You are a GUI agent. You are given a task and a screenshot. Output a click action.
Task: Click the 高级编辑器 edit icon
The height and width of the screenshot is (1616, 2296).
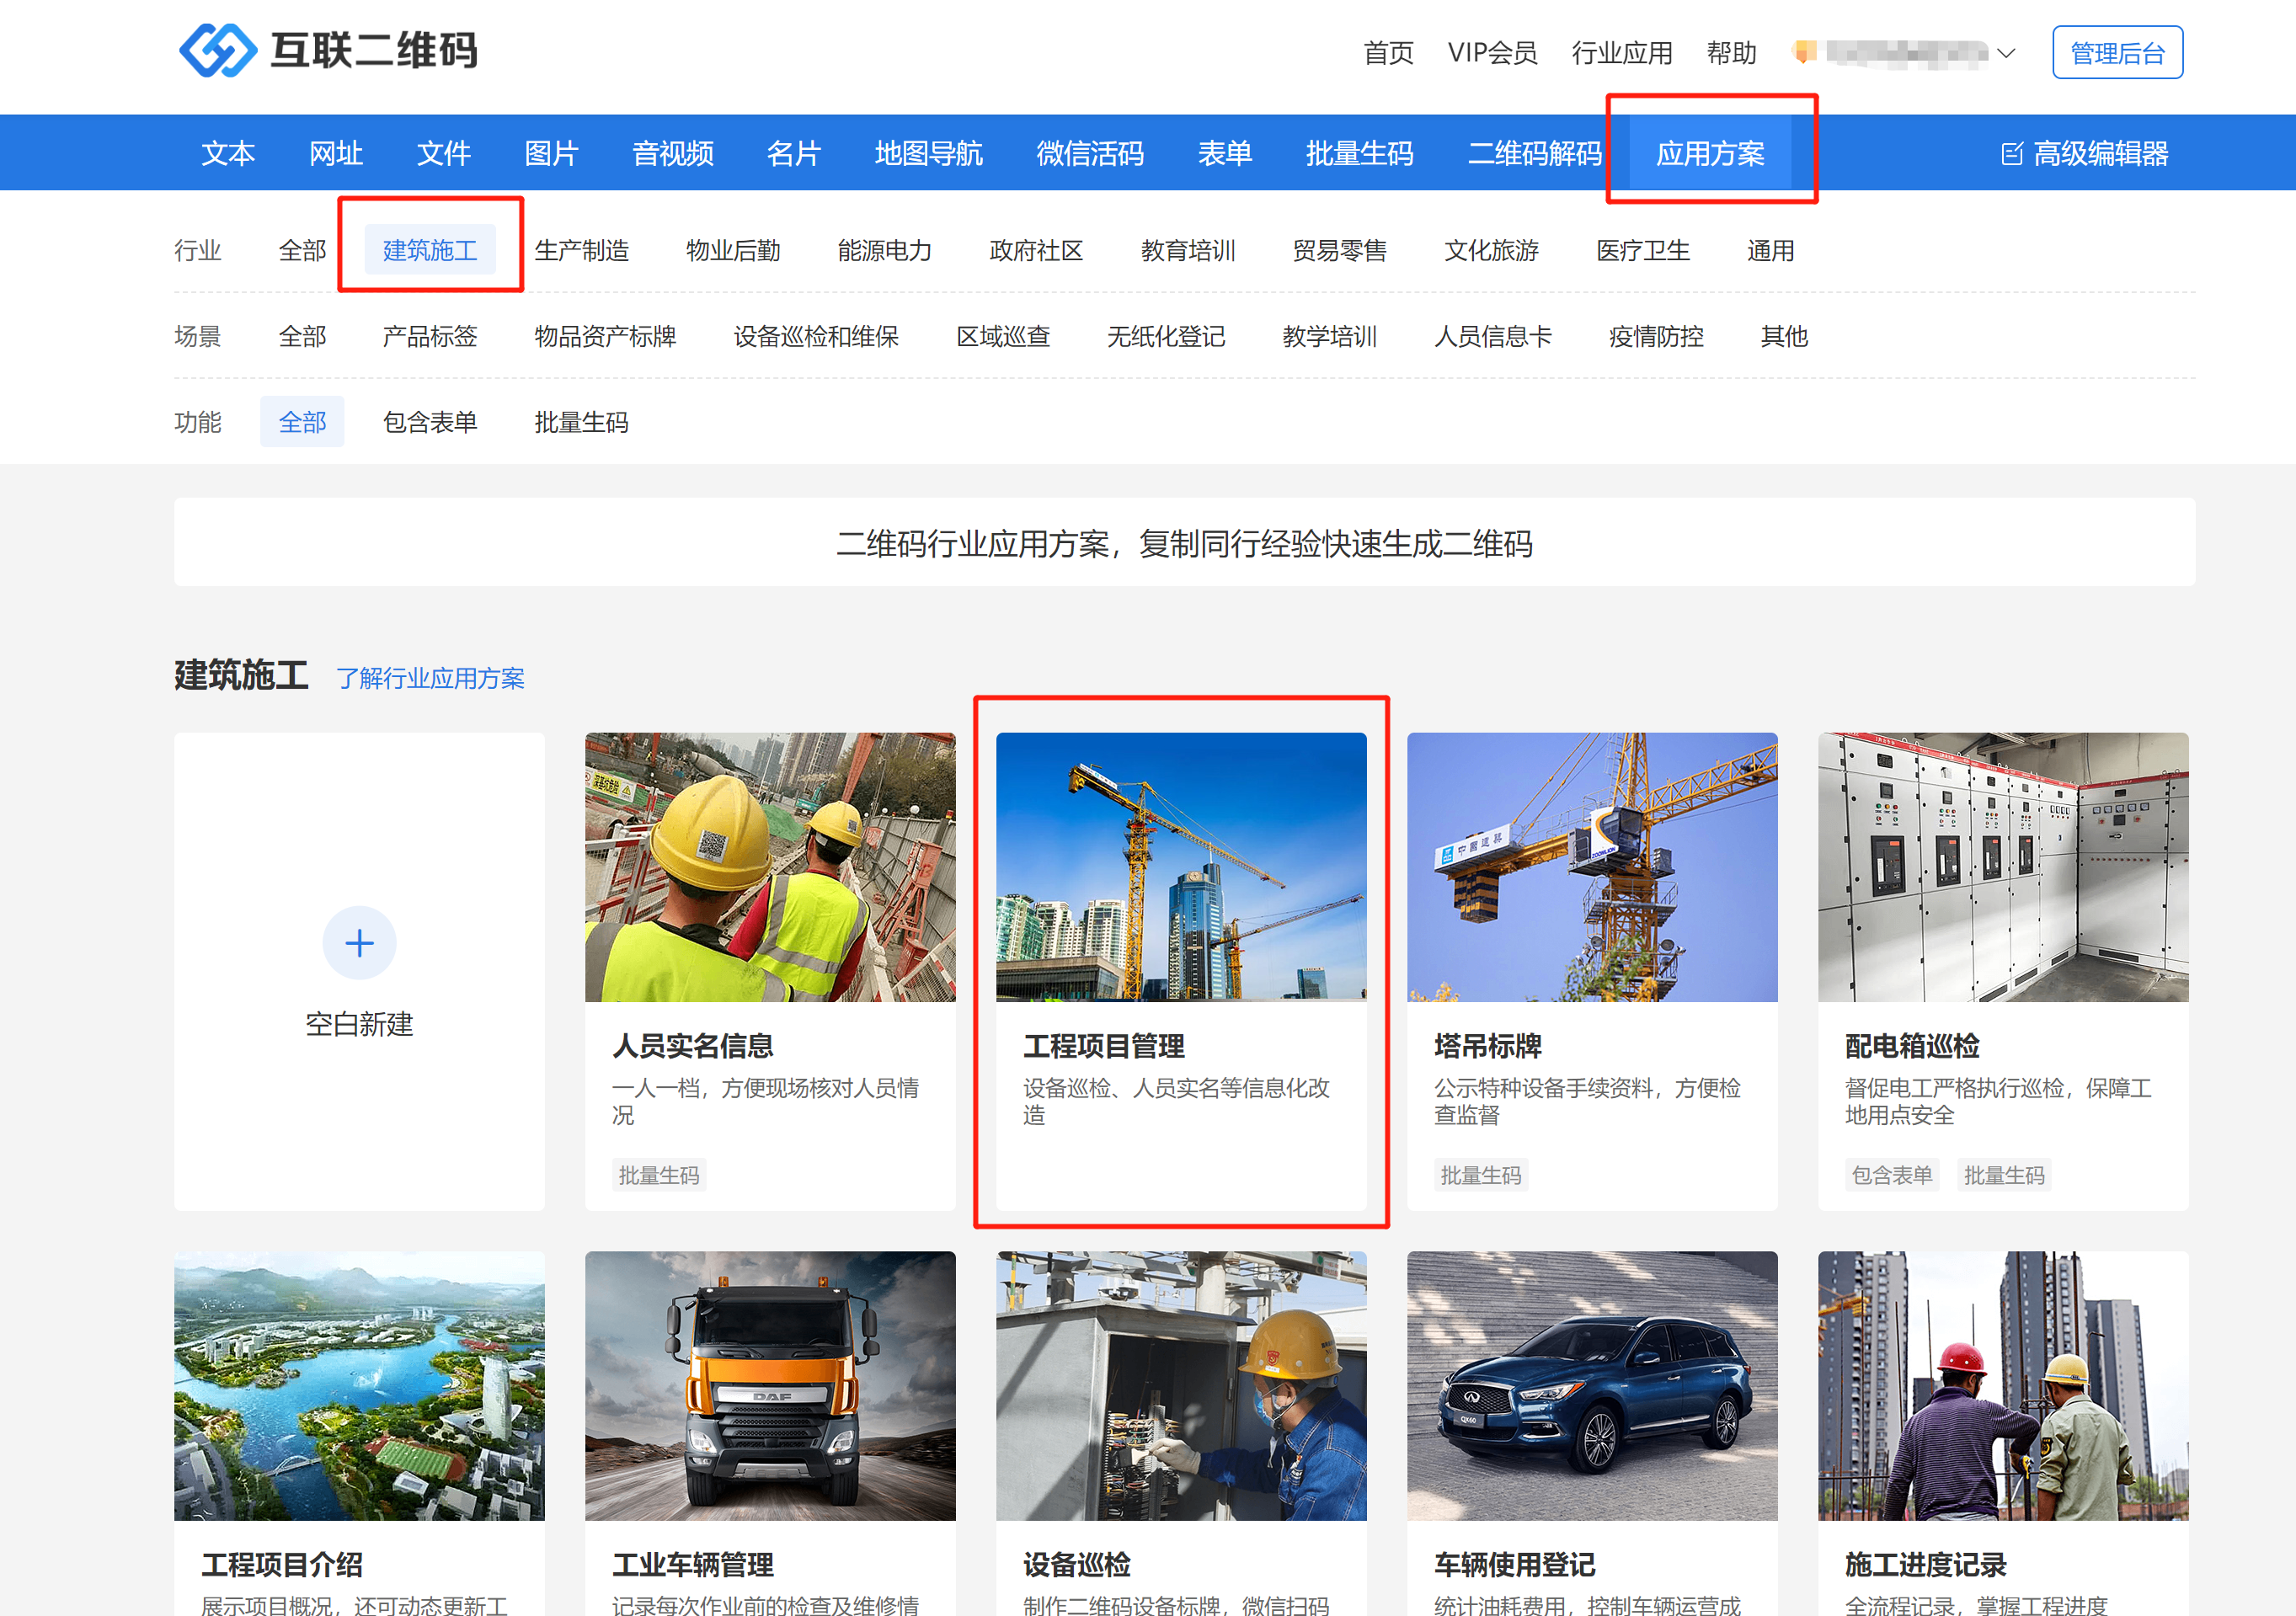coord(2011,154)
